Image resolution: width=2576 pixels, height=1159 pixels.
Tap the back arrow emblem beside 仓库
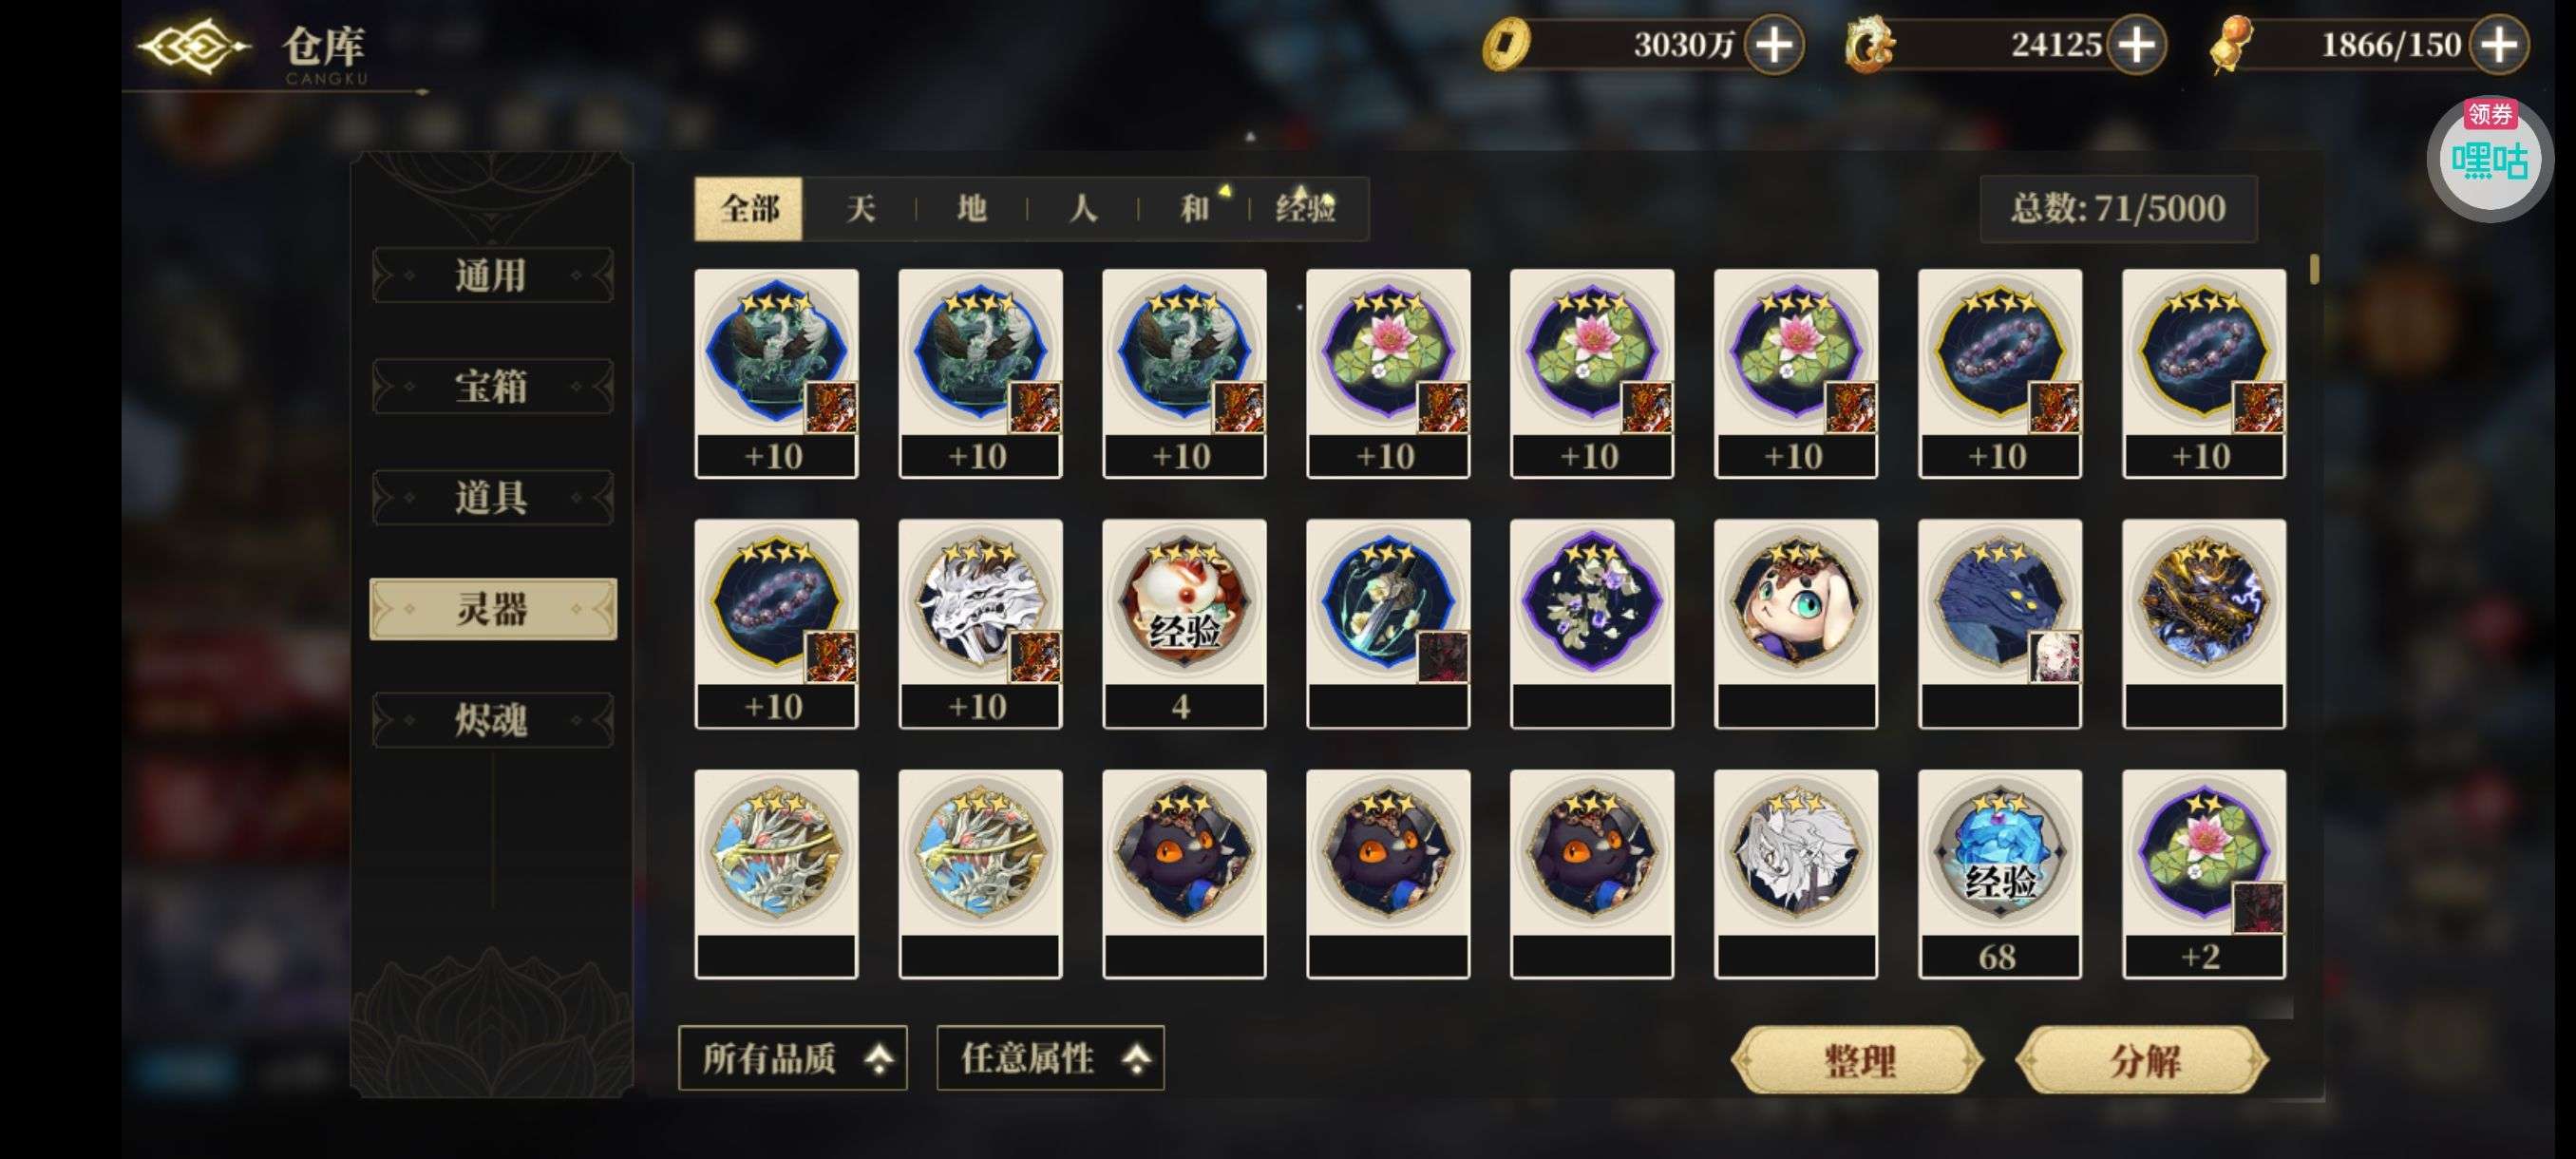point(193,46)
